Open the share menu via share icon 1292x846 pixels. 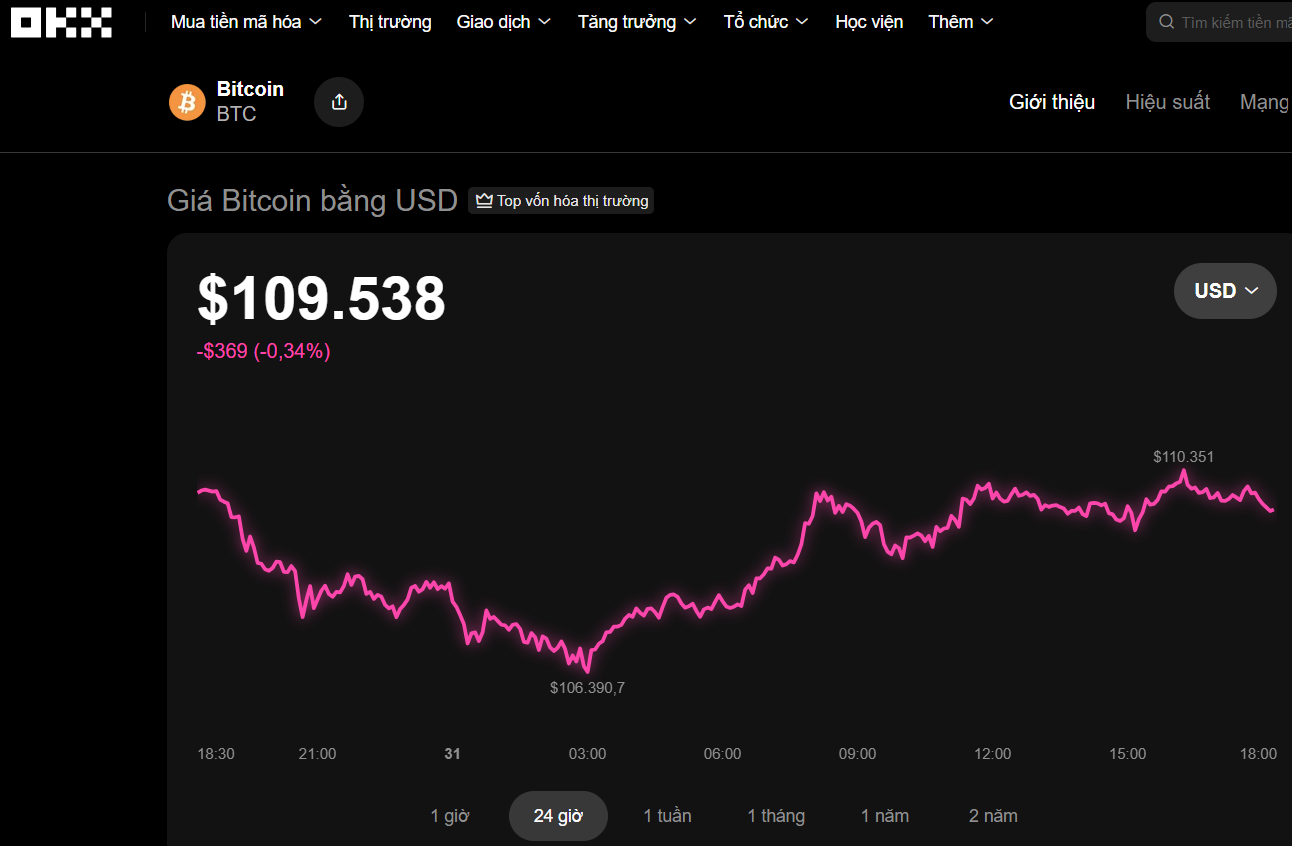point(338,101)
